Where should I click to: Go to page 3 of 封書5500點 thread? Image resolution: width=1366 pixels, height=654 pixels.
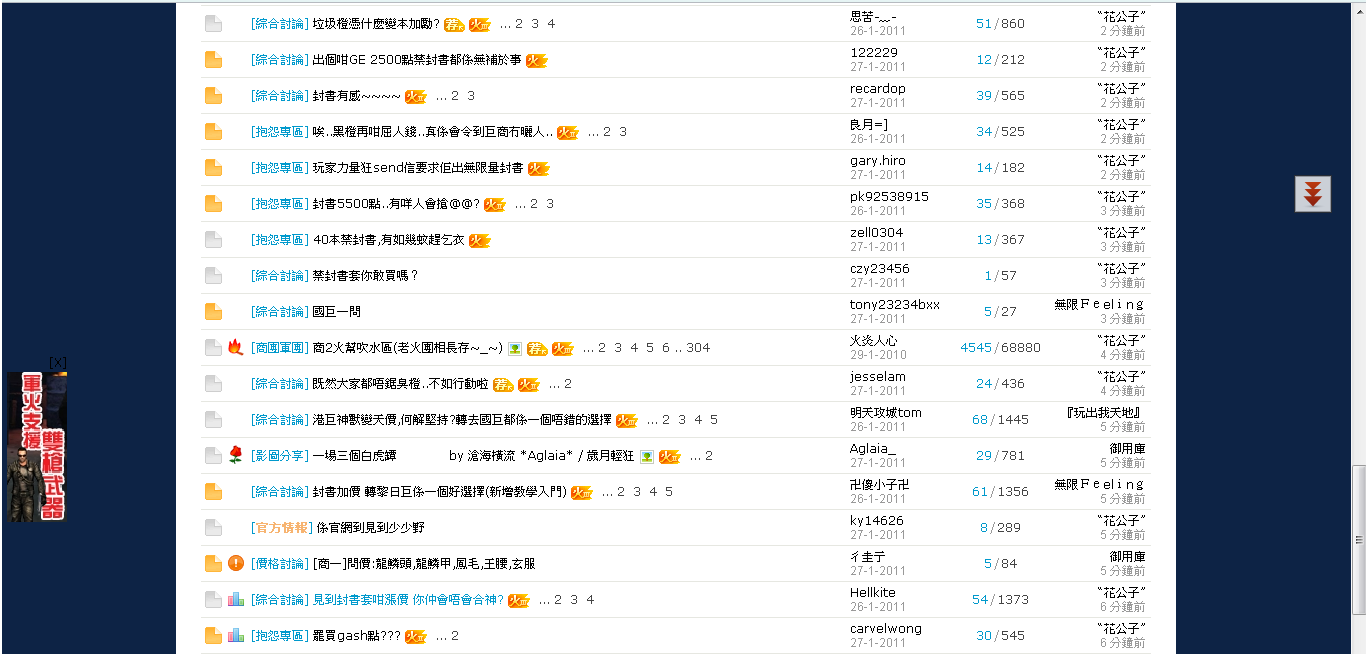(550, 204)
